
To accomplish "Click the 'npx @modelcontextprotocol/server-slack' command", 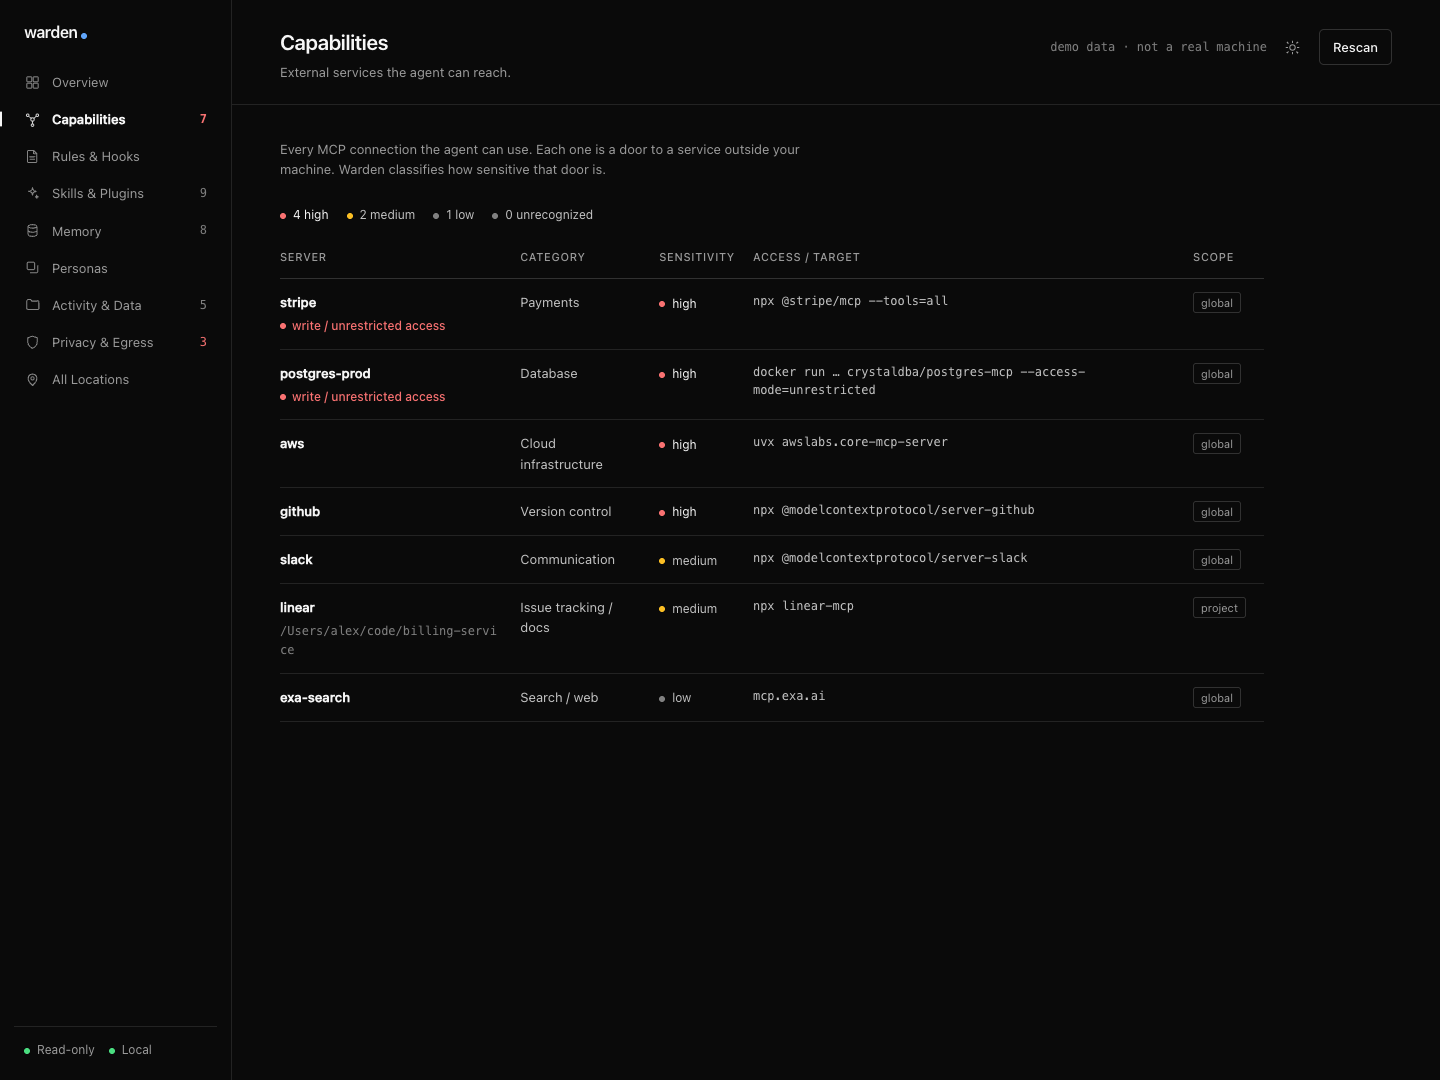I will click(x=890, y=558).
